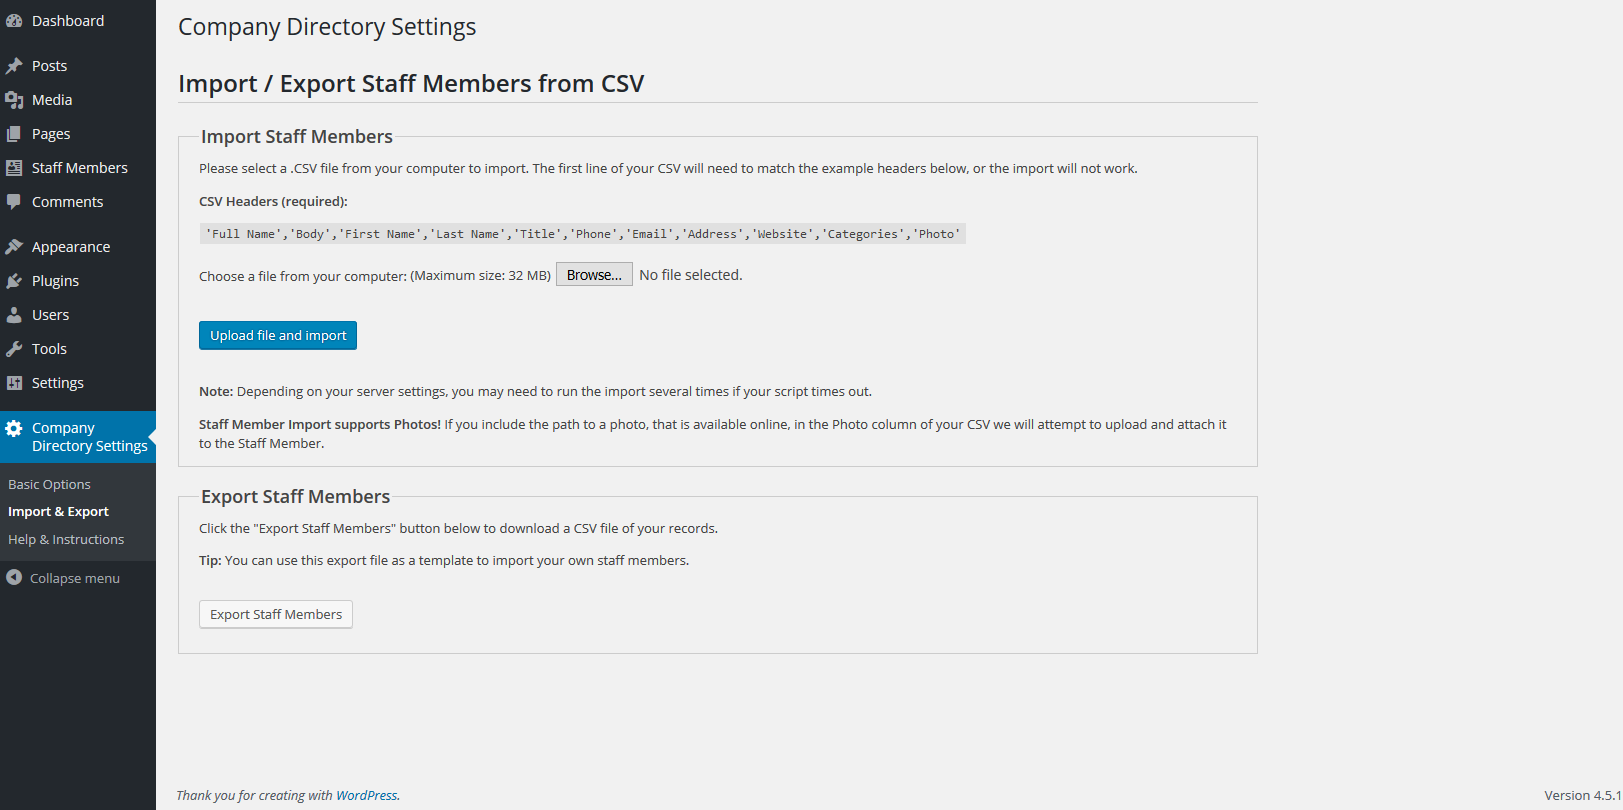Open the Basic Options submenu item
Image resolution: width=1623 pixels, height=810 pixels.
[49, 484]
